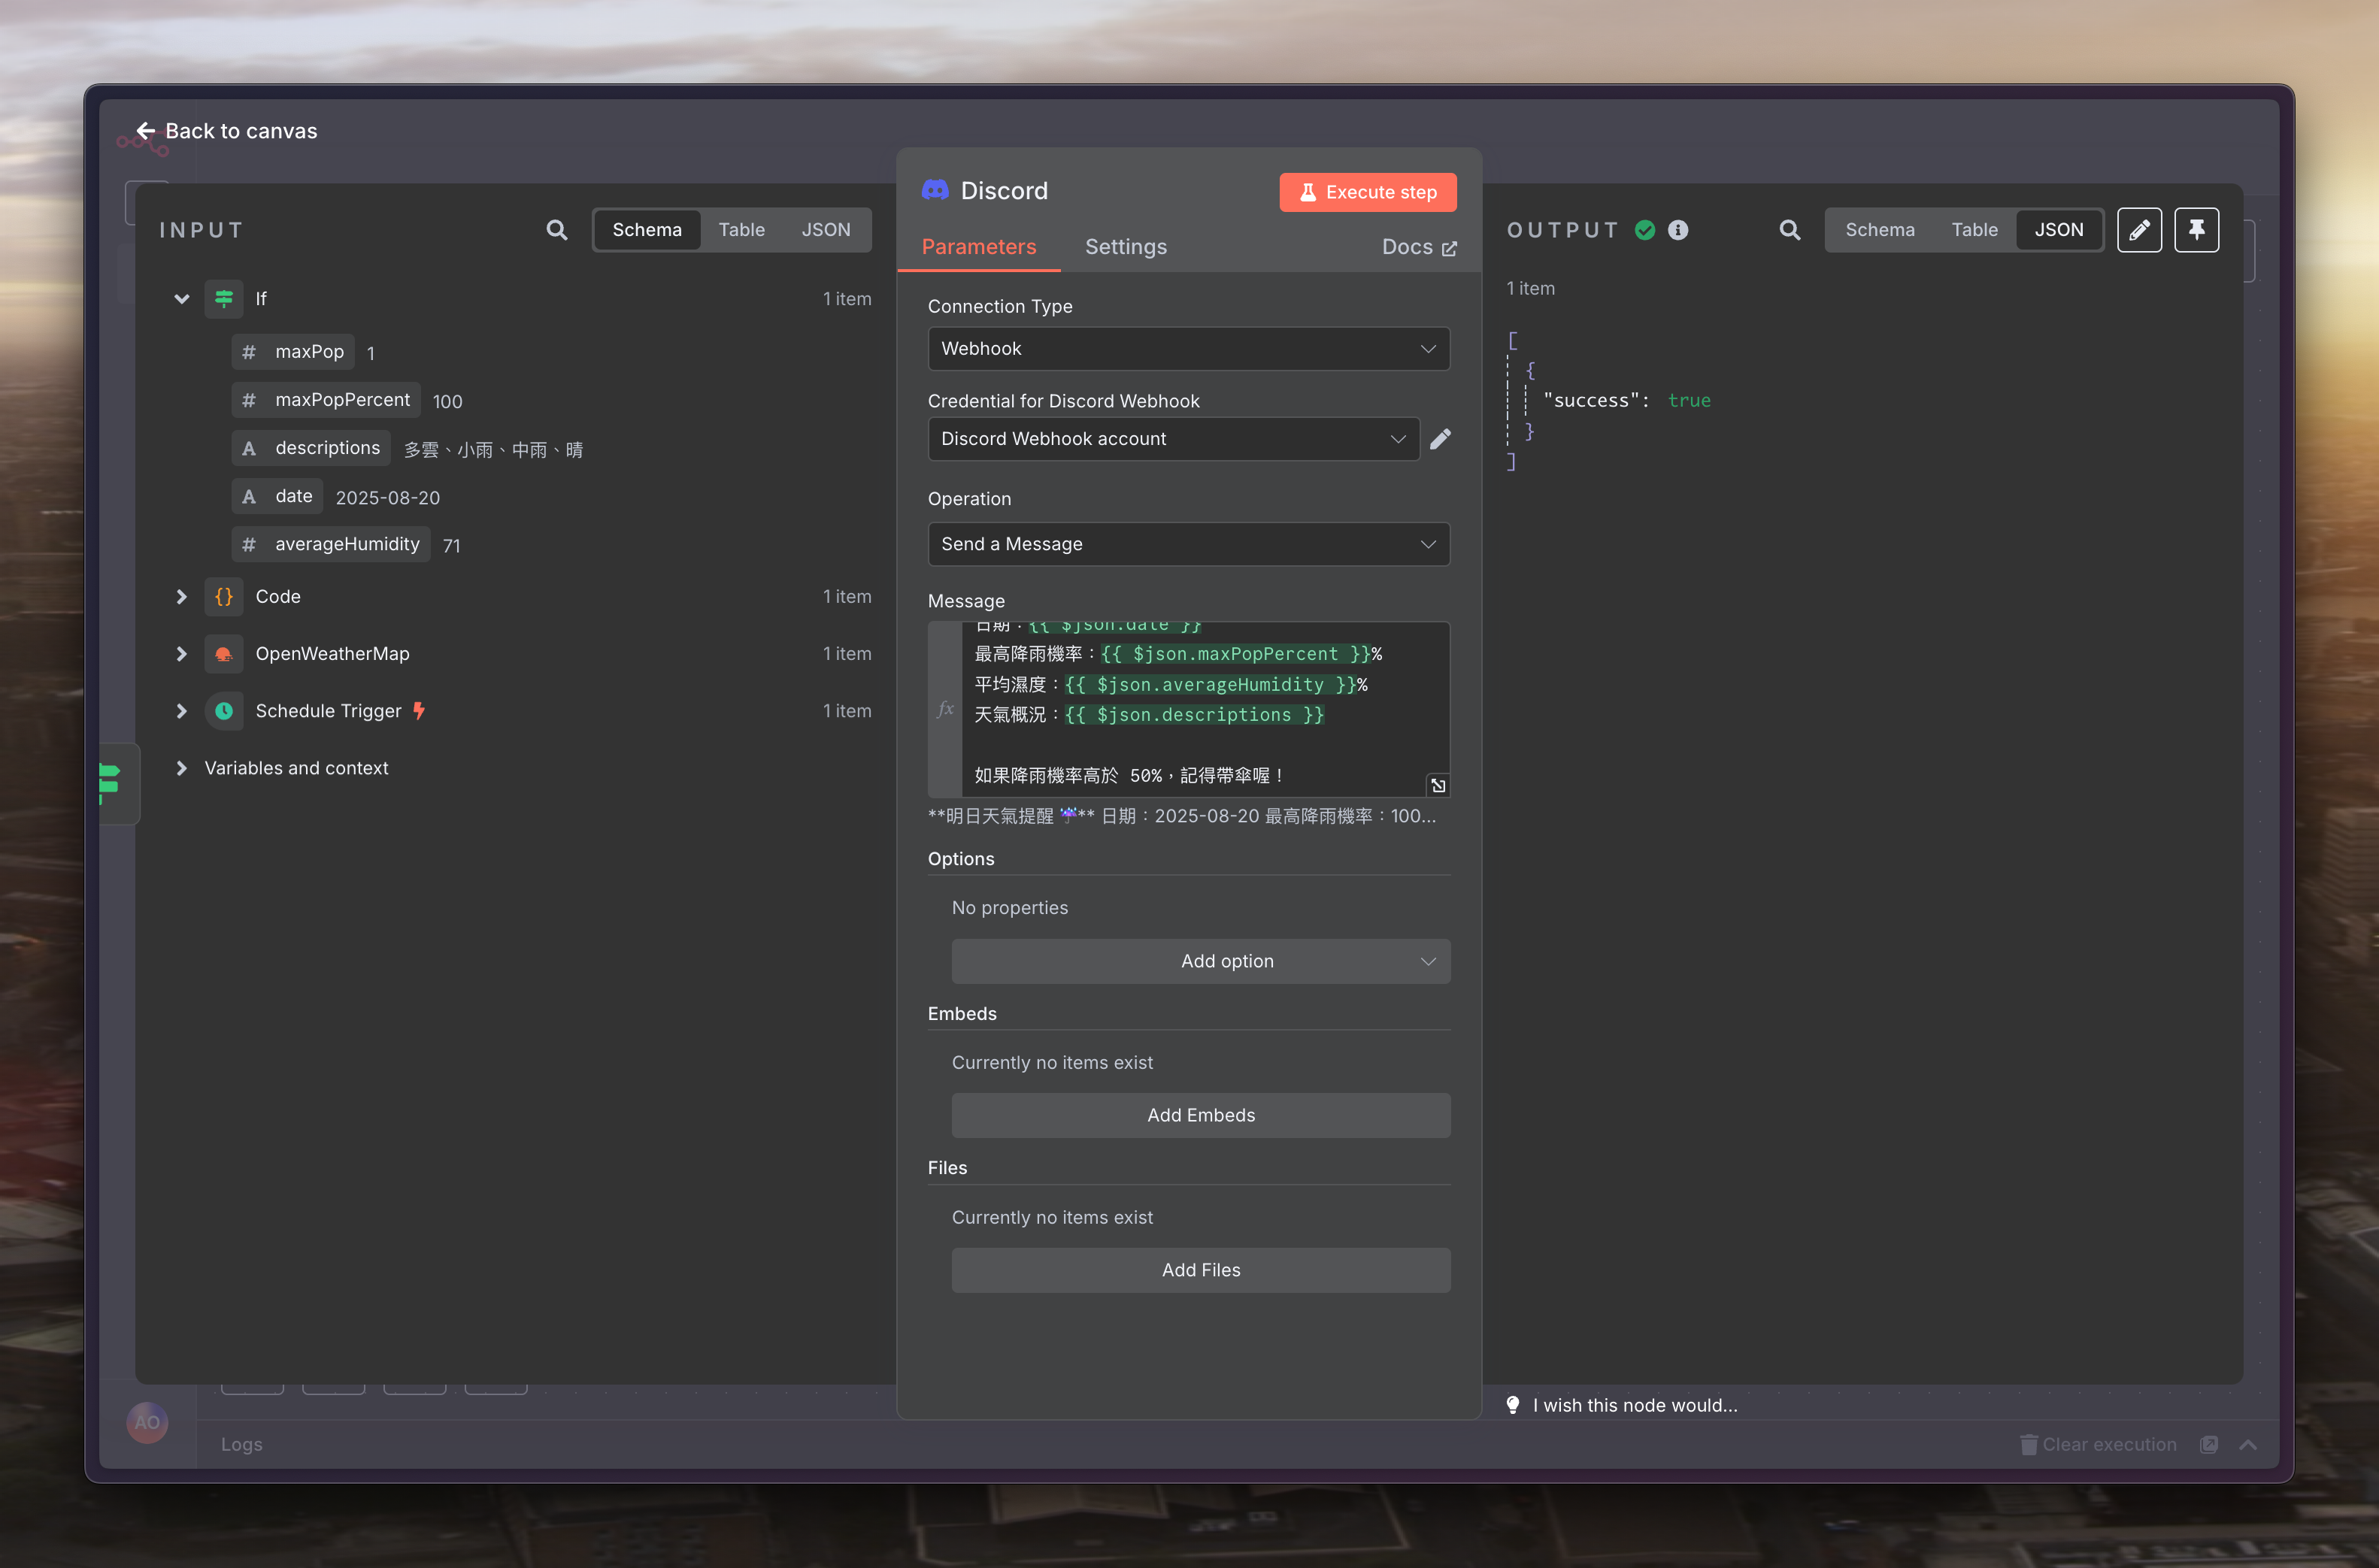Click the Execute step button
This screenshot has width=2379, height=1568.
point(1367,192)
